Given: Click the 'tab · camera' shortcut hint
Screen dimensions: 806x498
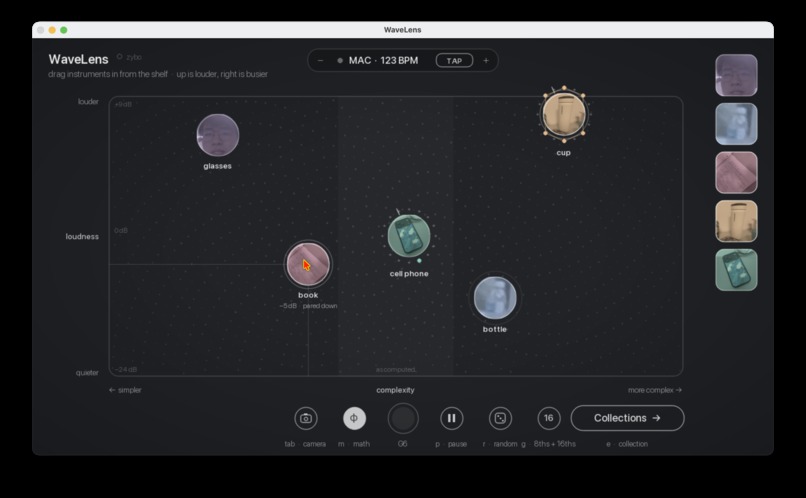Looking at the screenshot, I should (305, 444).
